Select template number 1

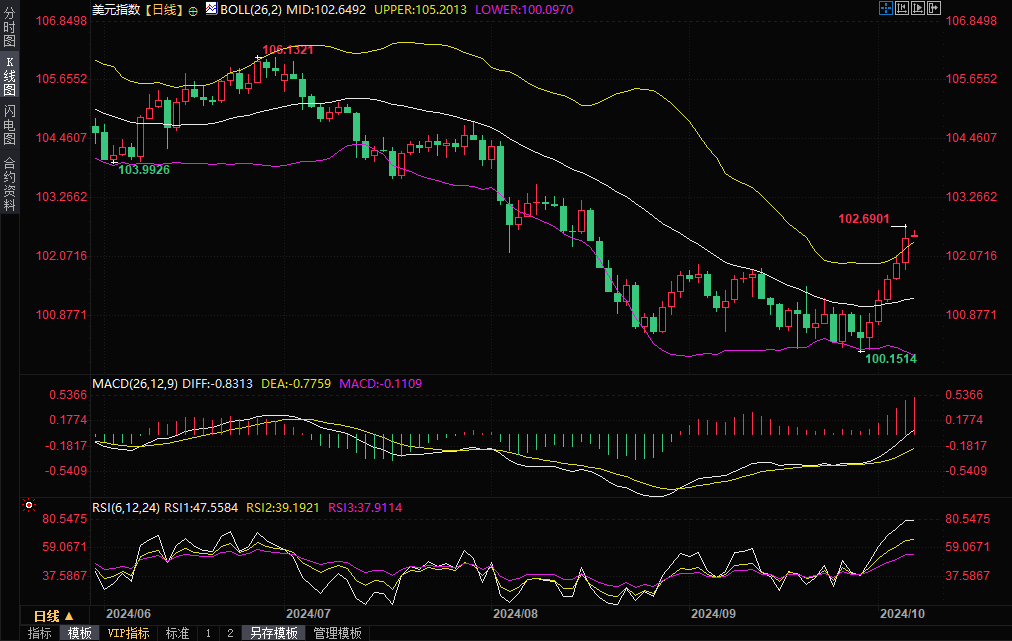208,633
